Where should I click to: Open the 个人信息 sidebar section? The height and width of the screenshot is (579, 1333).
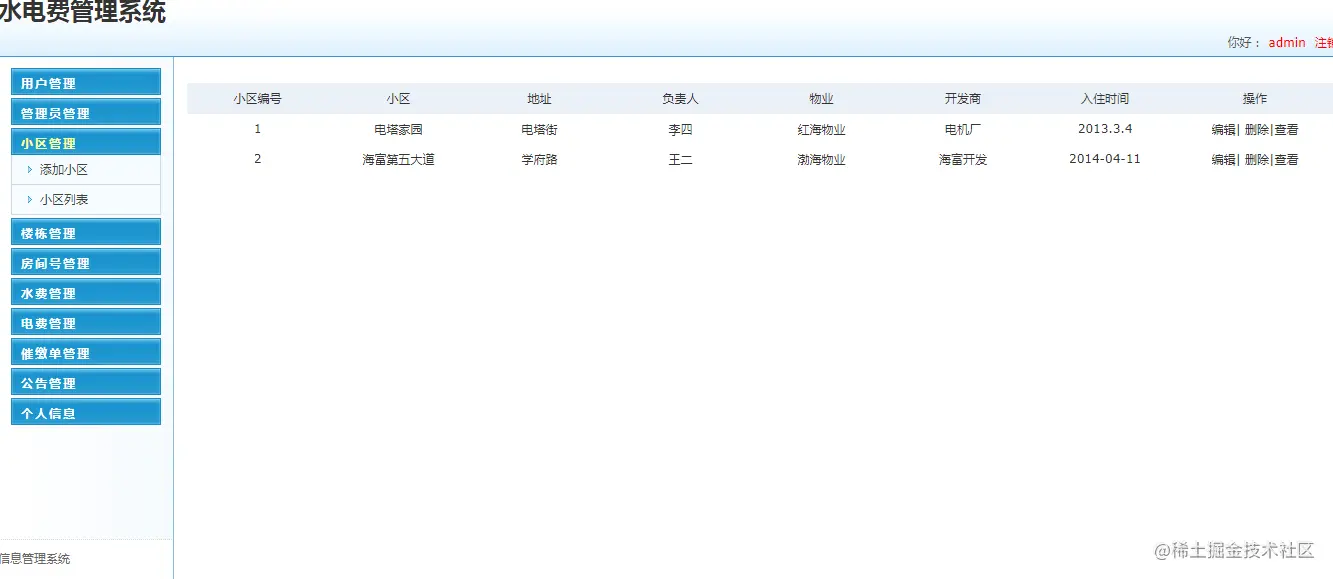point(85,411)
